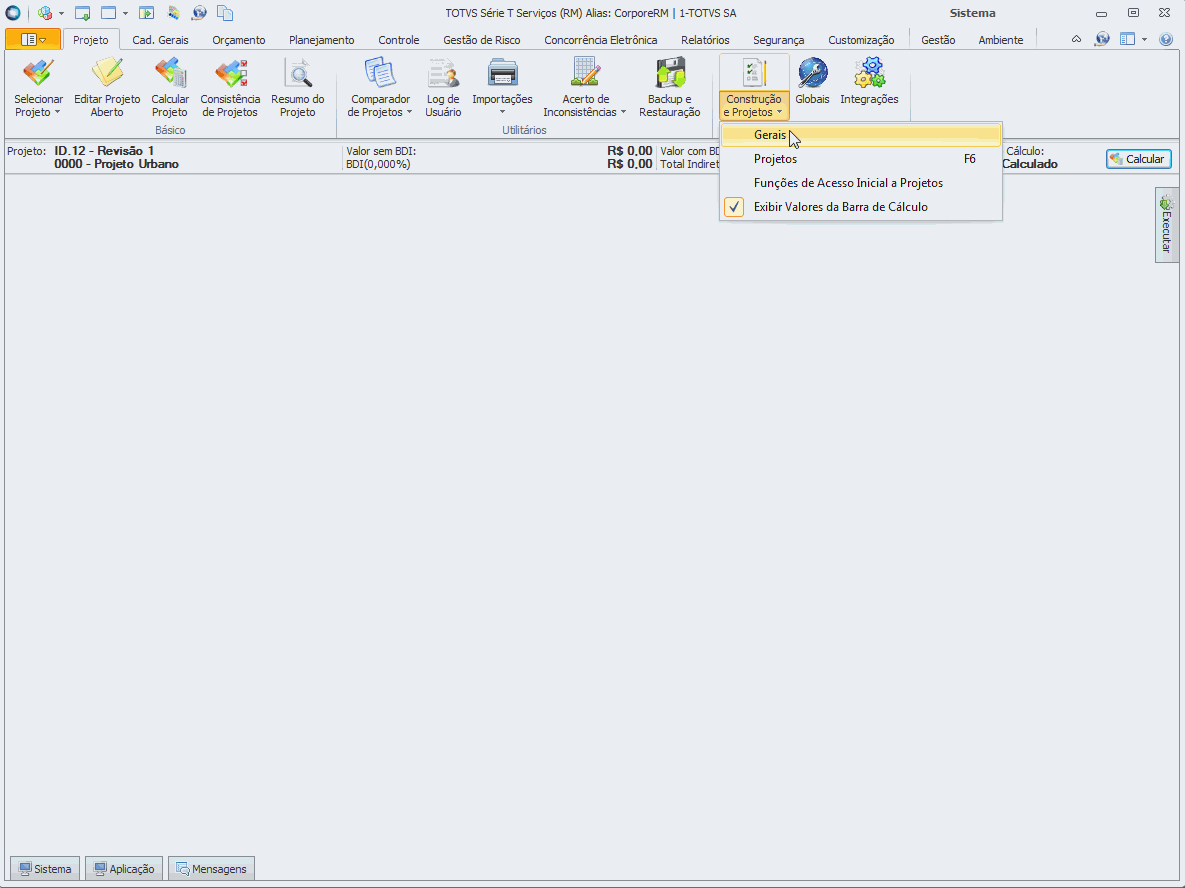Click the Importações printer icon
The width and height of the screenshot is (1185, 888).
coord(502,73)
